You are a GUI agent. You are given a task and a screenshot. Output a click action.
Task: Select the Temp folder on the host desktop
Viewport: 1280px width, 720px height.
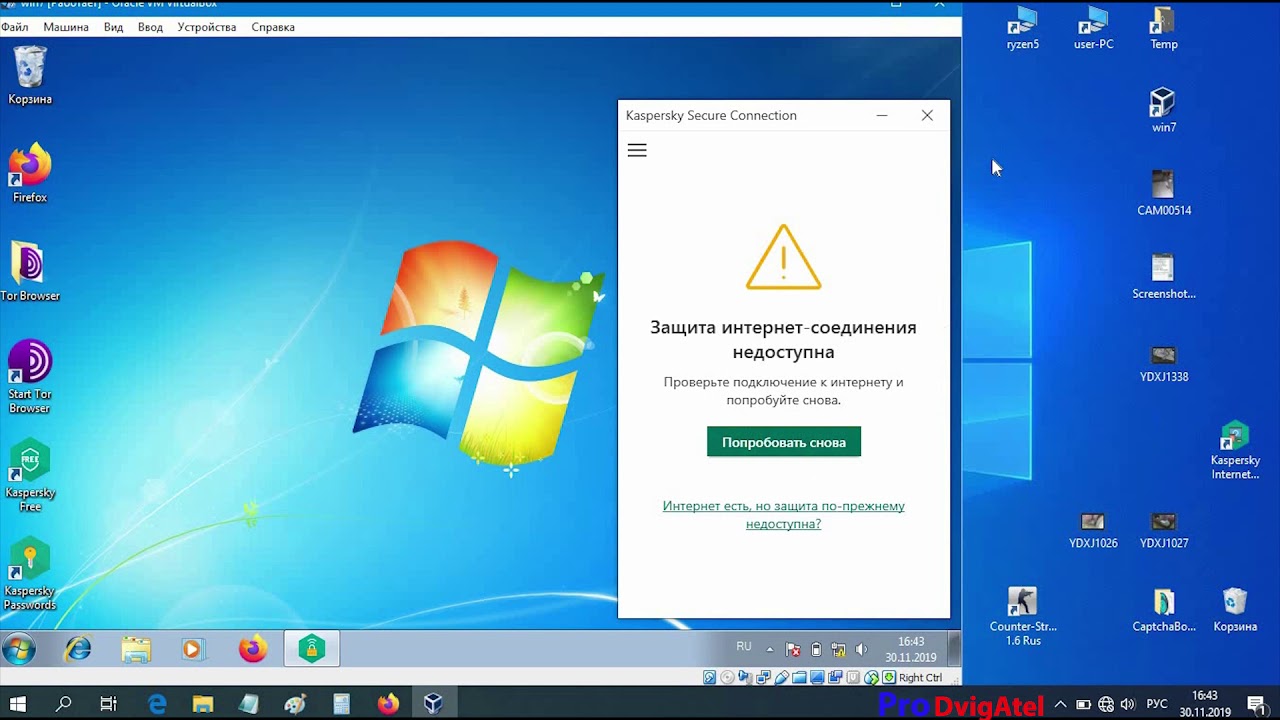click(x=1164, y=27)
